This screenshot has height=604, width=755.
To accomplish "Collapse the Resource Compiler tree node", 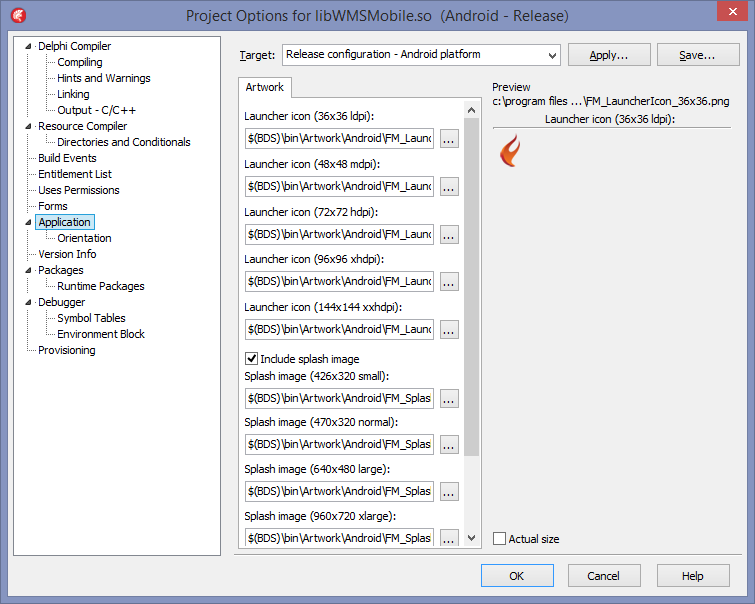I will (28, 126).
